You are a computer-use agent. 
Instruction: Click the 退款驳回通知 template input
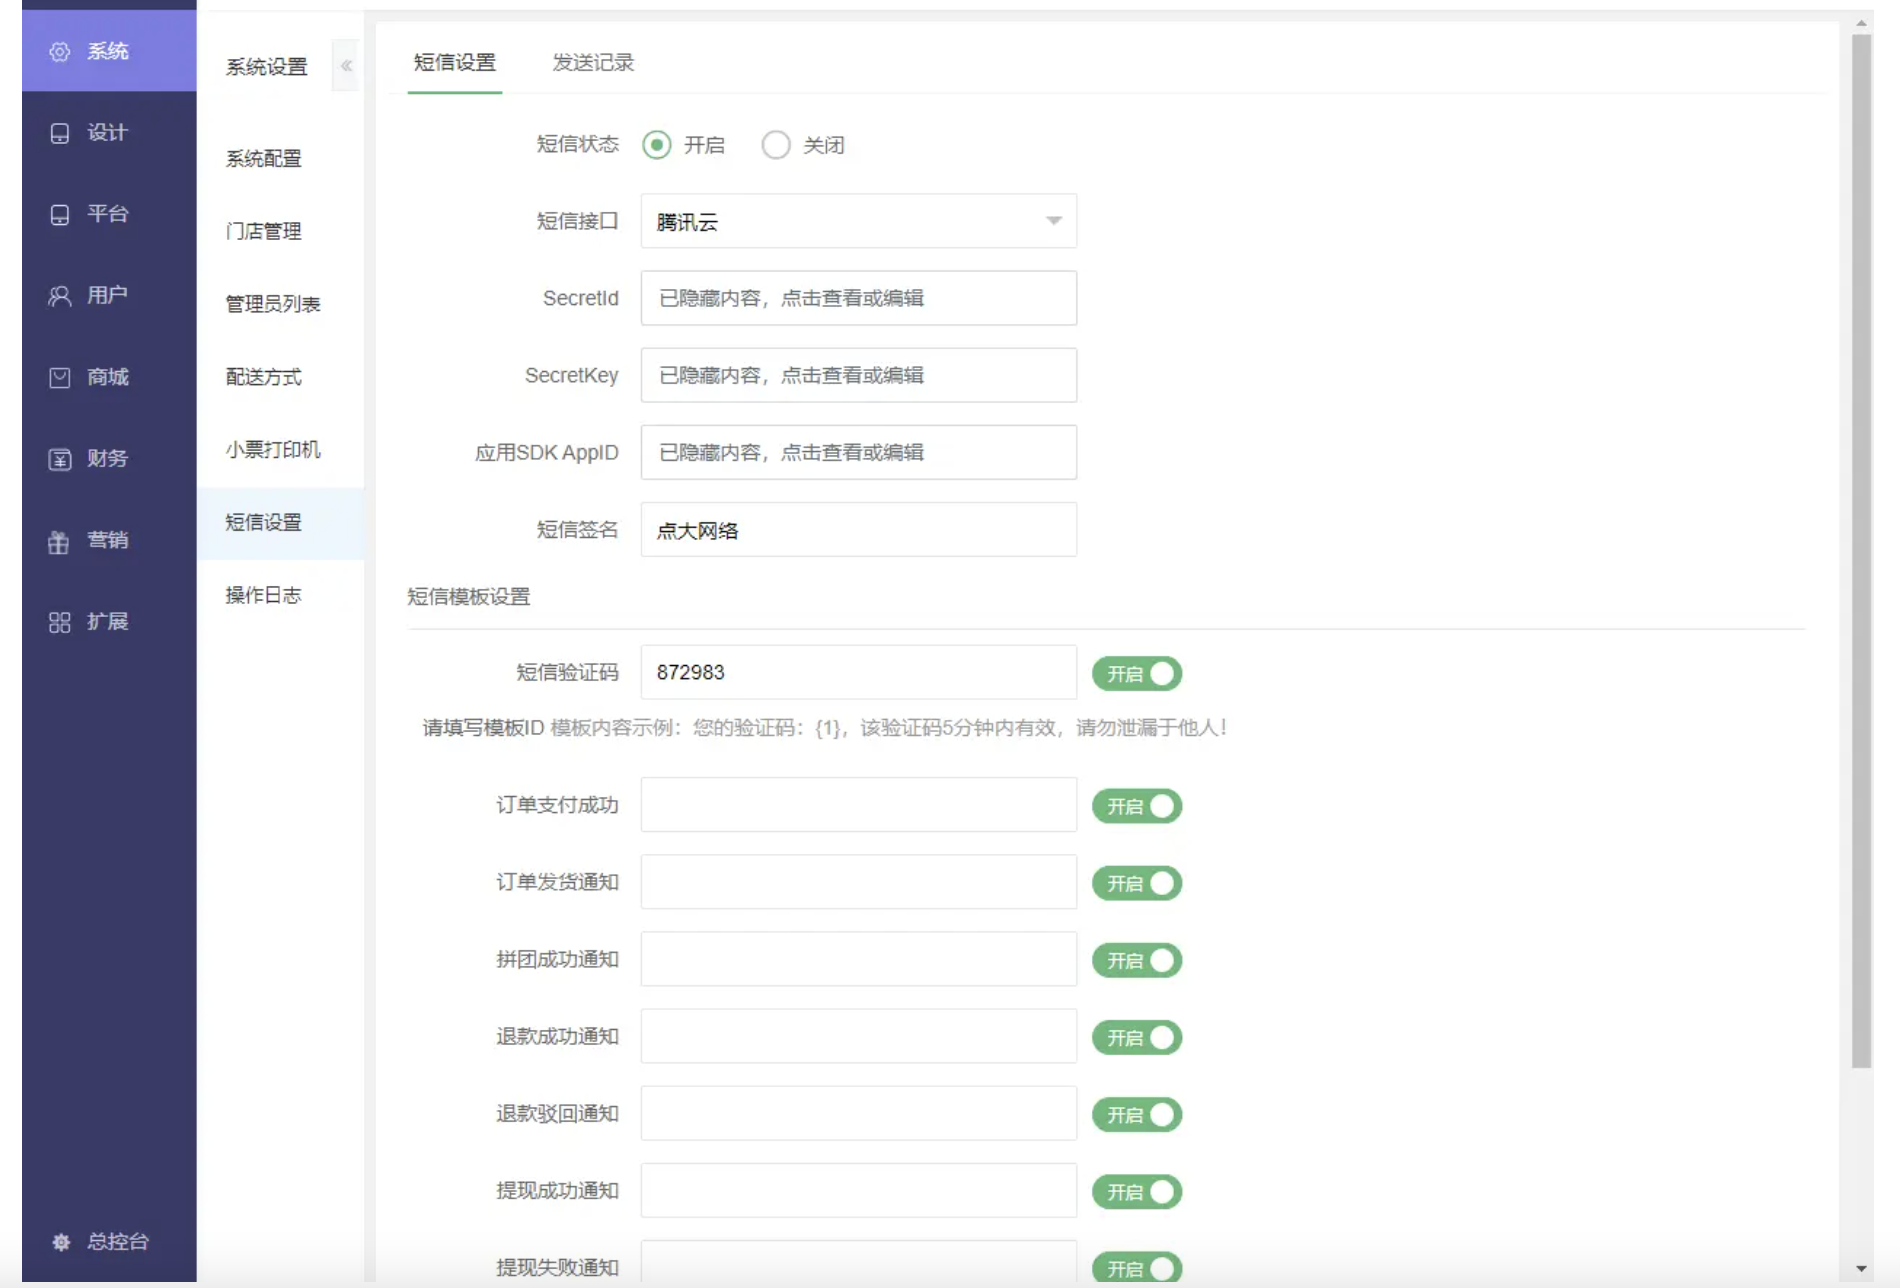859,1113
